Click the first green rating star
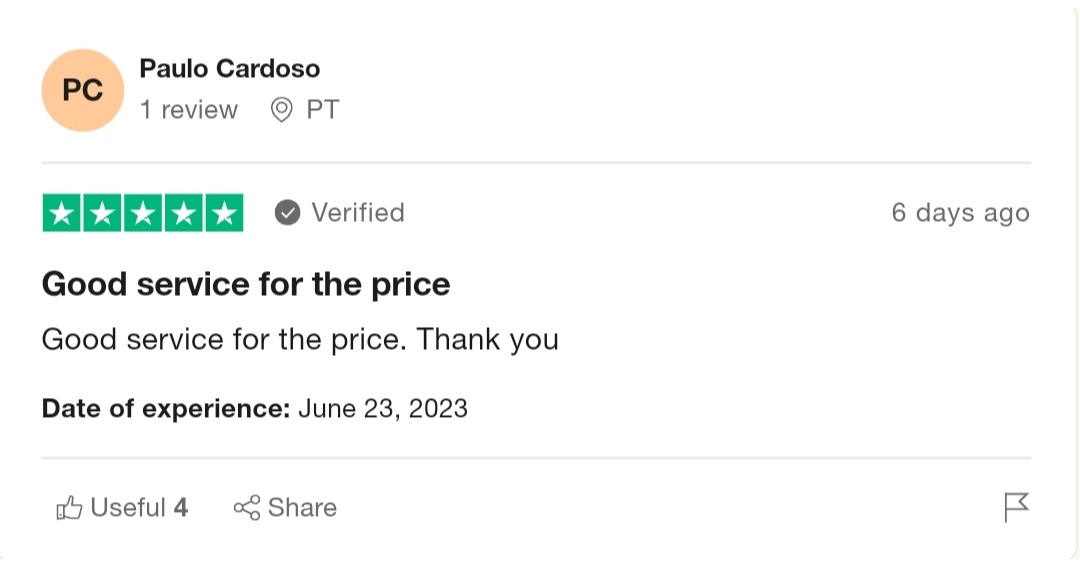This screenshot has height=568, width=1080. coord(62,213)
